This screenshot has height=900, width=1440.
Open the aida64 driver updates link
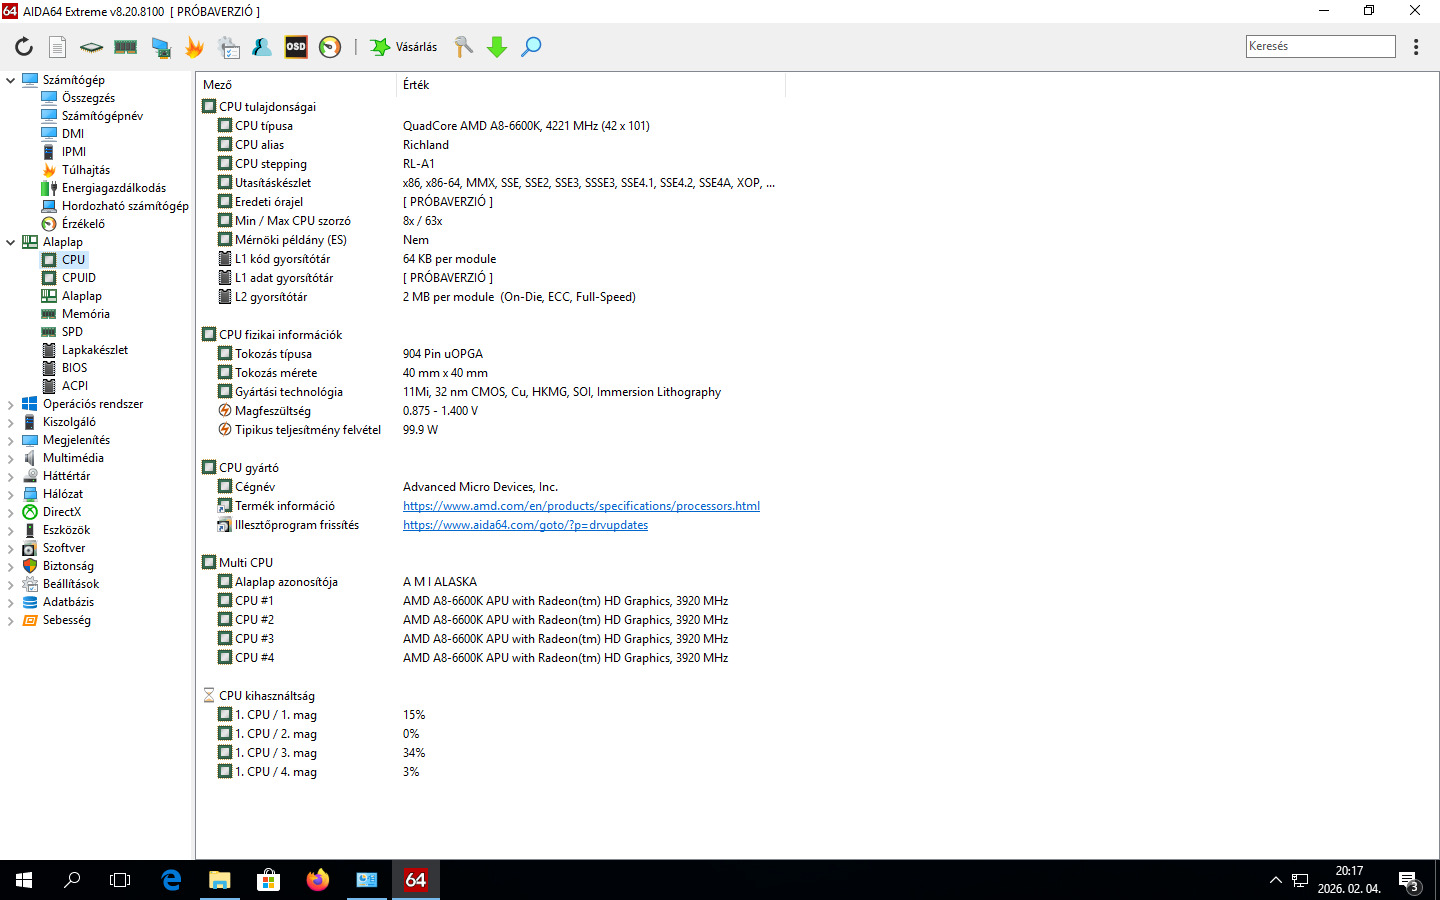click(x=525, y=525)
